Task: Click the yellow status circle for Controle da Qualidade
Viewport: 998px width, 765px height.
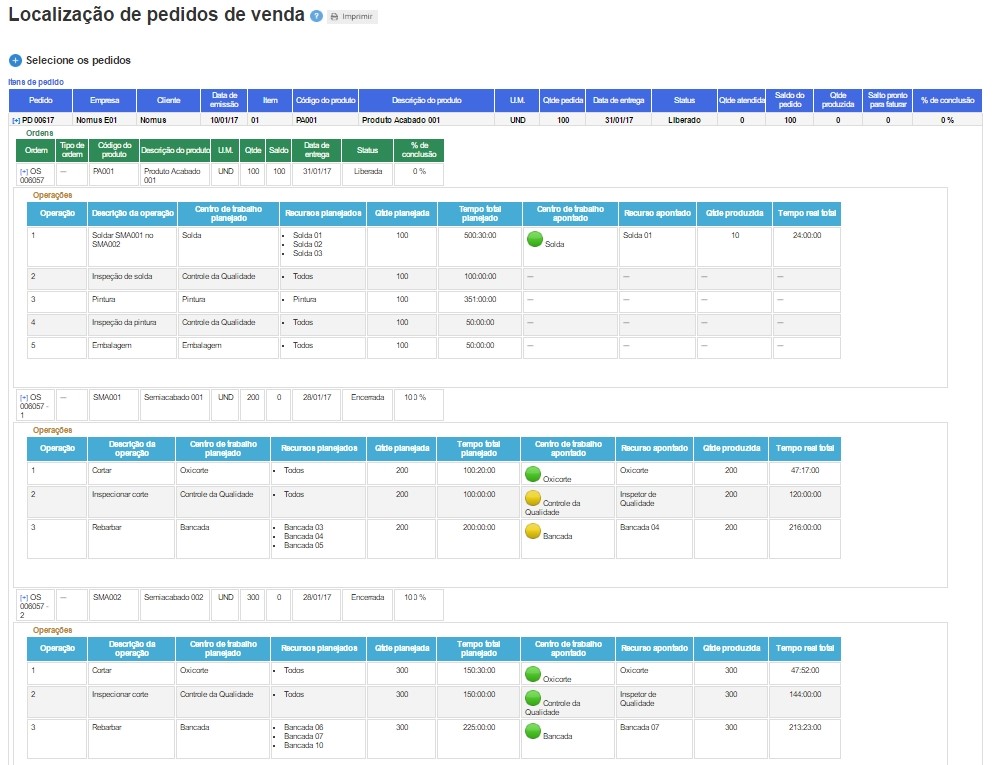Action: point(534,497)
